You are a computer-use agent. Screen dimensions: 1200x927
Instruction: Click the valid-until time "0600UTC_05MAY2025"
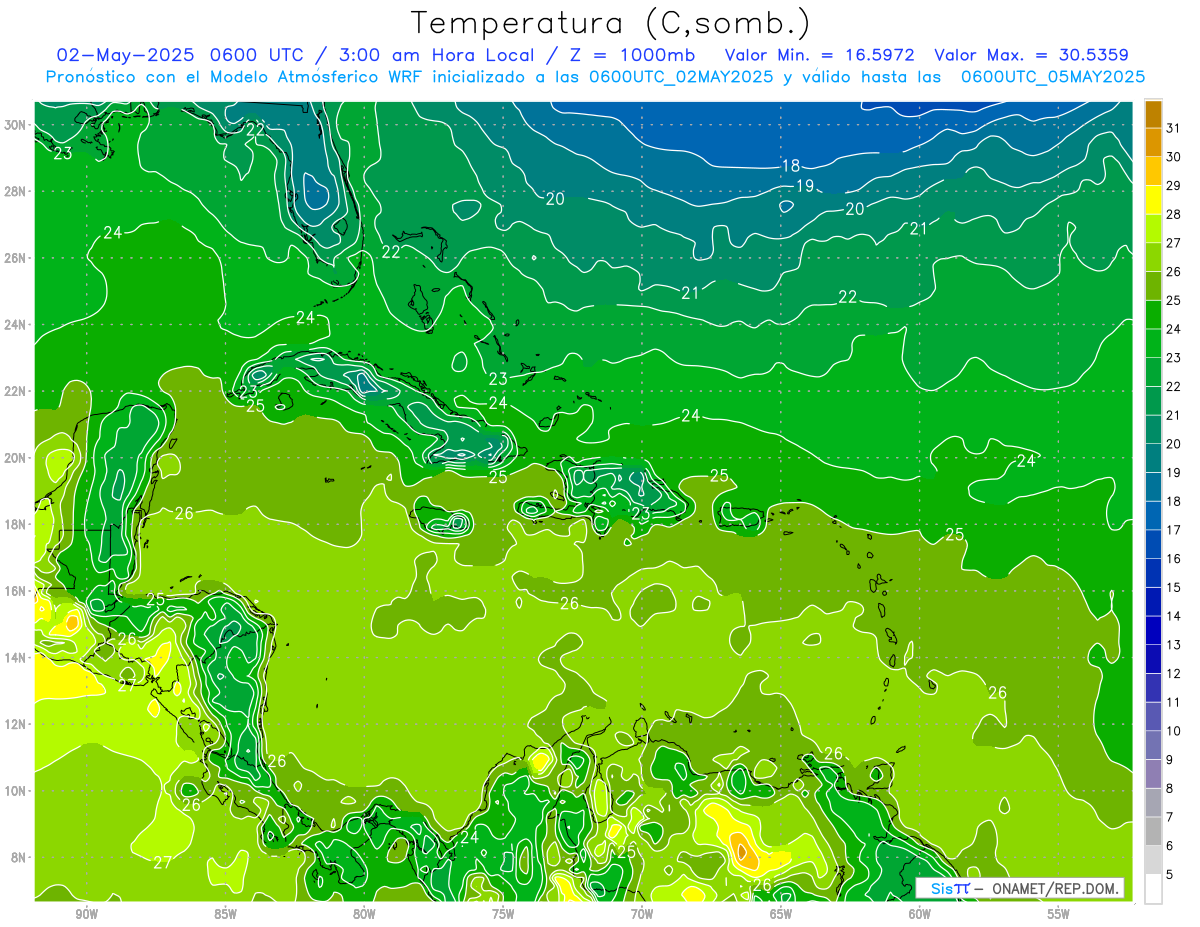click(x=1053, y=77)
